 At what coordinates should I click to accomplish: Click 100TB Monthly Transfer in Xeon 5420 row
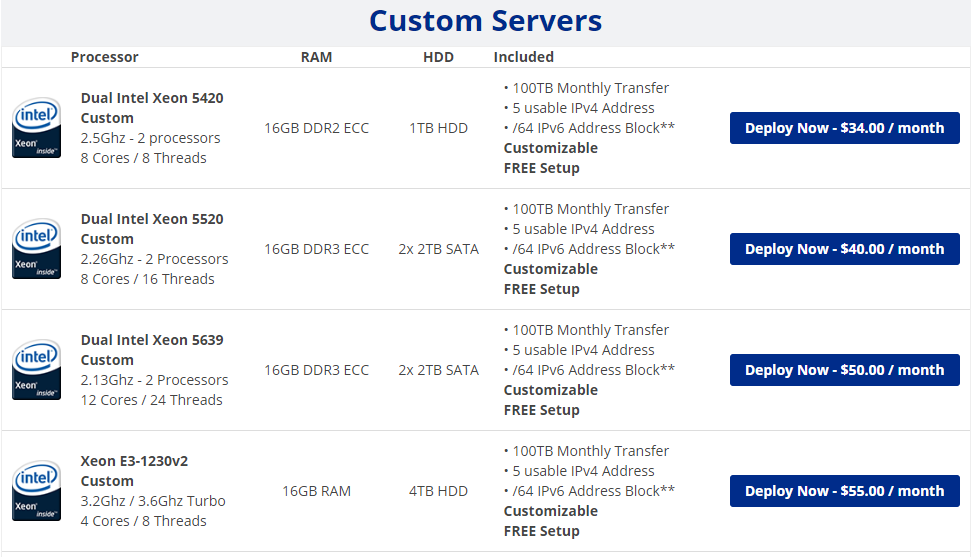tap(591, 88)
